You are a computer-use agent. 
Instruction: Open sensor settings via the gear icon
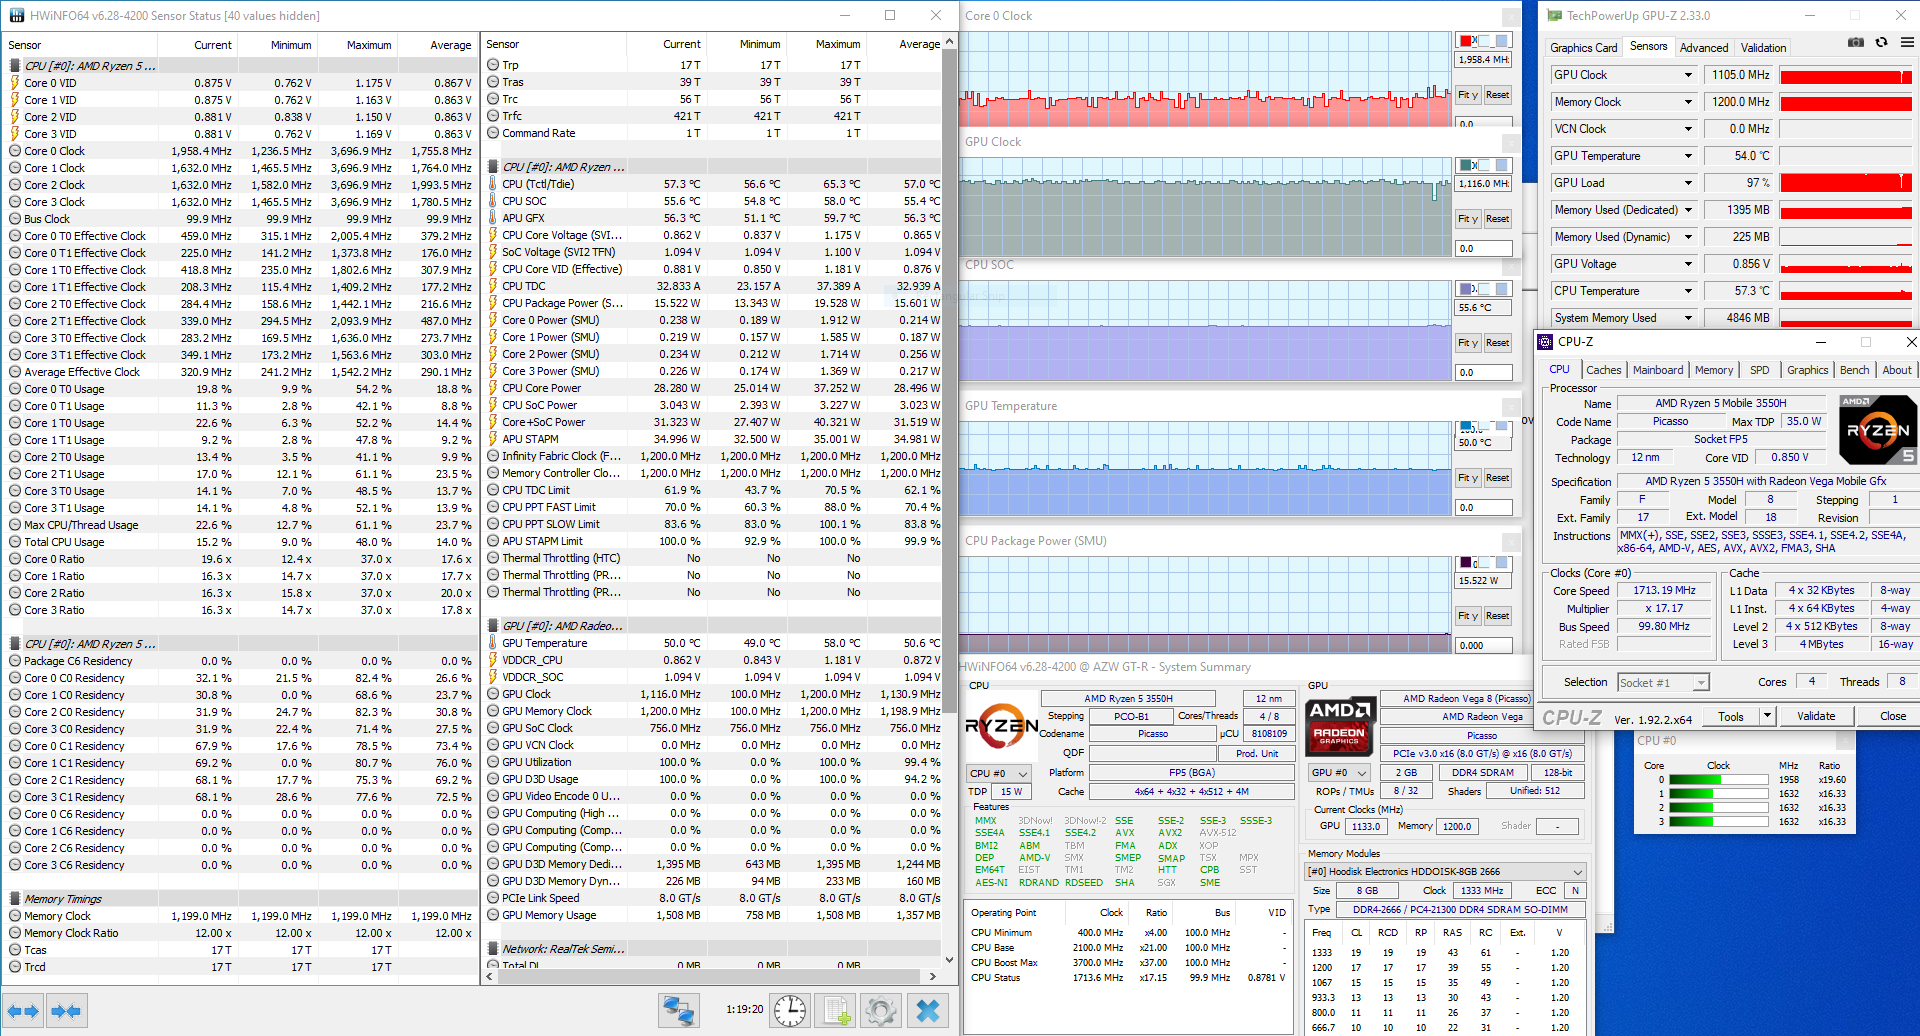click(881, 1011)
